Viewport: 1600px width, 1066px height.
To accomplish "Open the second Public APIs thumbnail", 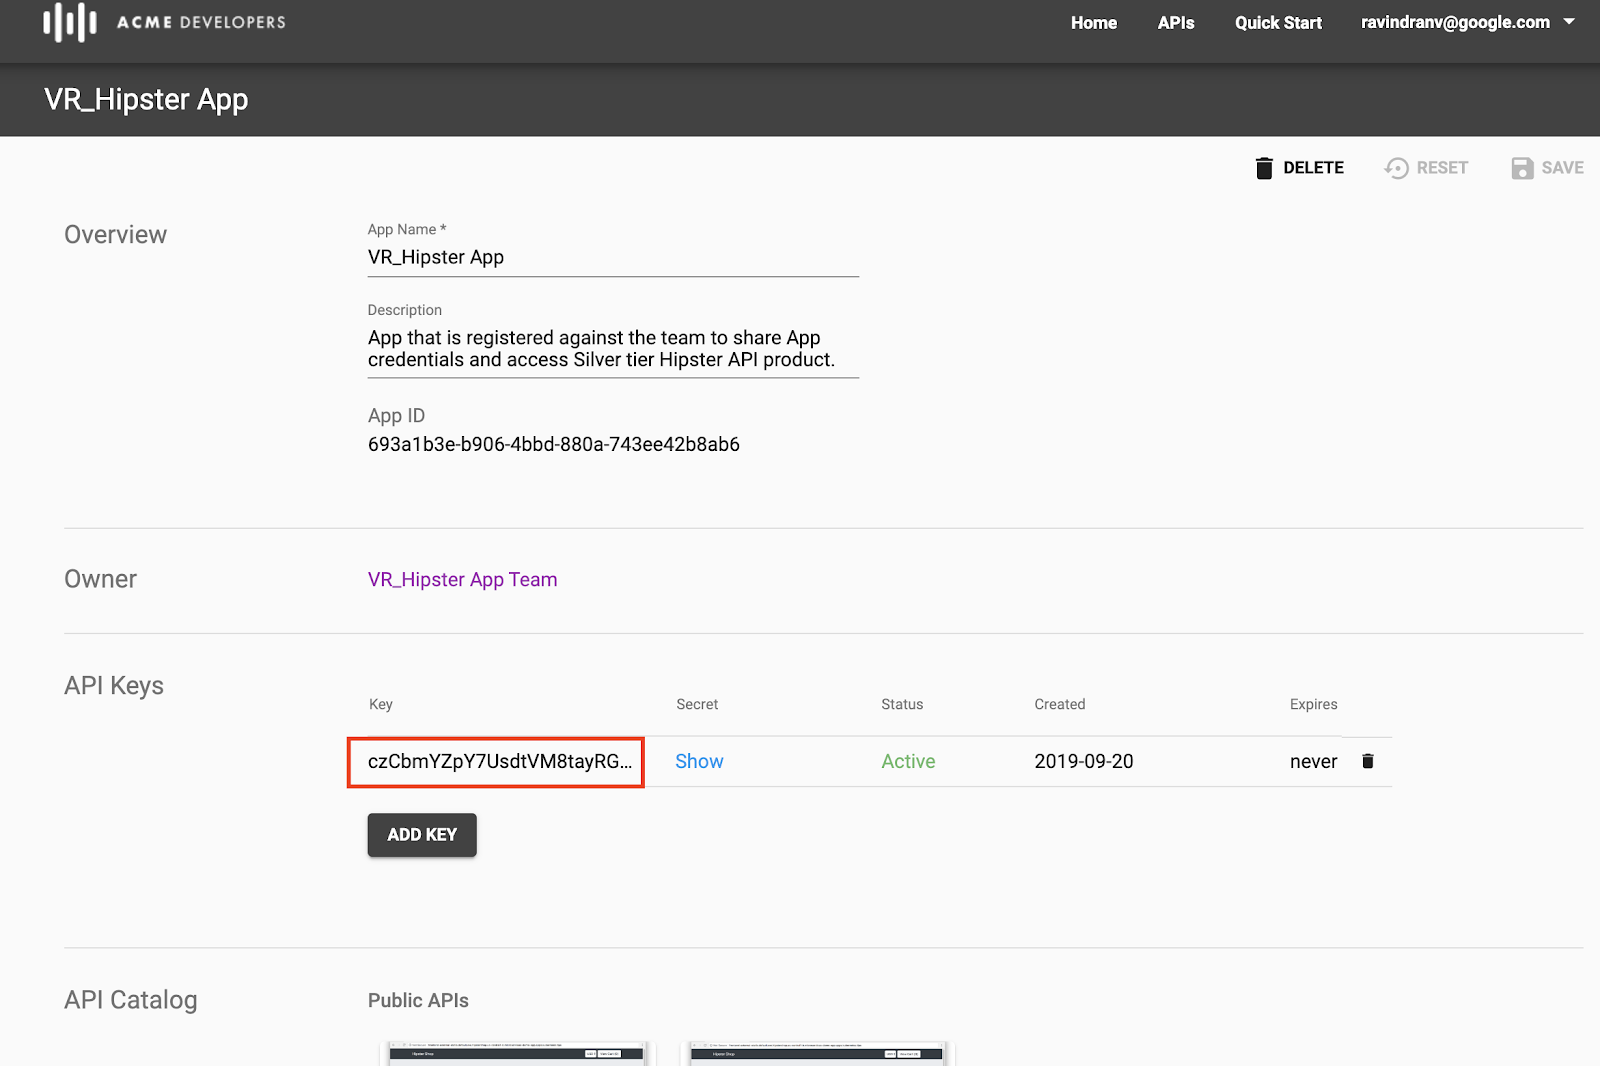I will coord(818,1054).
